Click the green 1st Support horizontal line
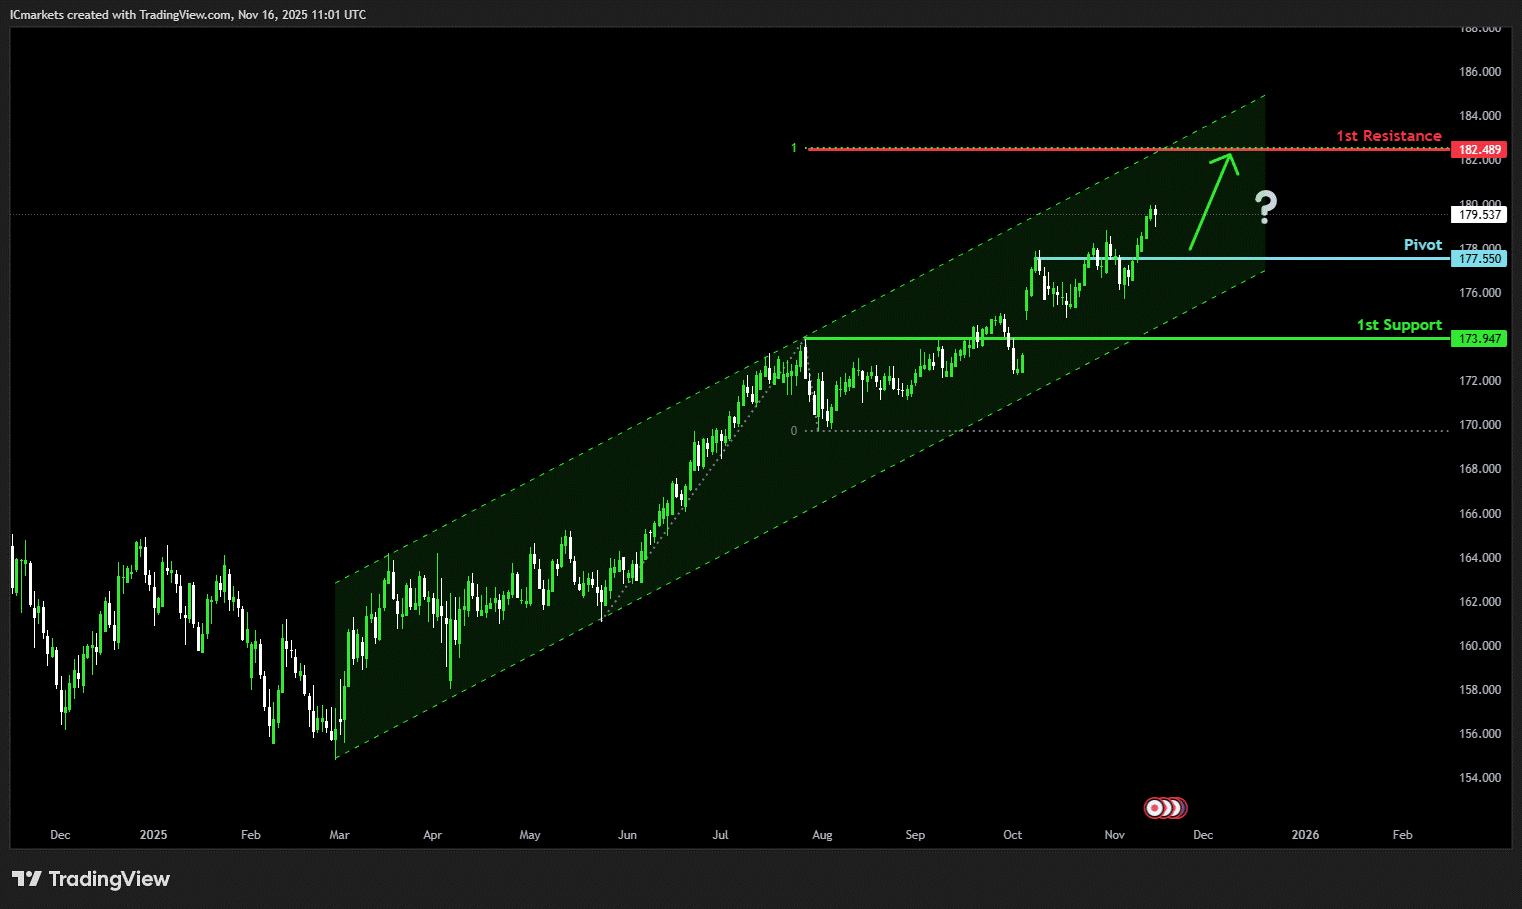The image size is (1522, 909). [x=1100, y=339]
